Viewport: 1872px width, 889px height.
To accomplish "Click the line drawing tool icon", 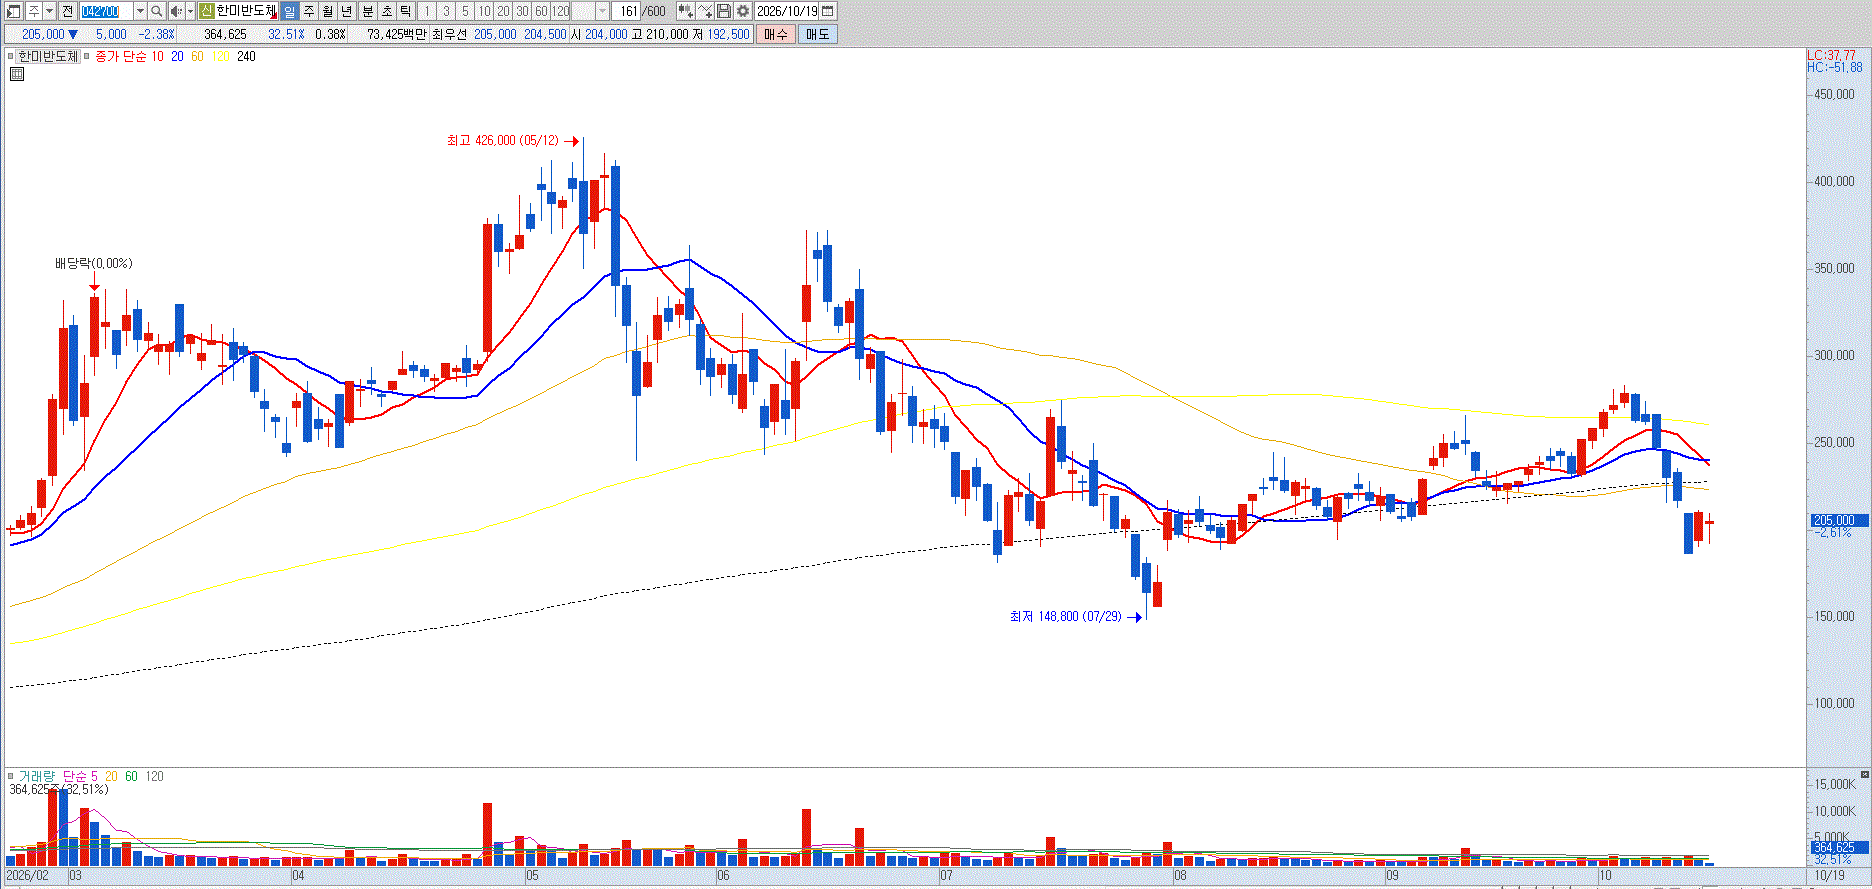I will click(705, 11).
